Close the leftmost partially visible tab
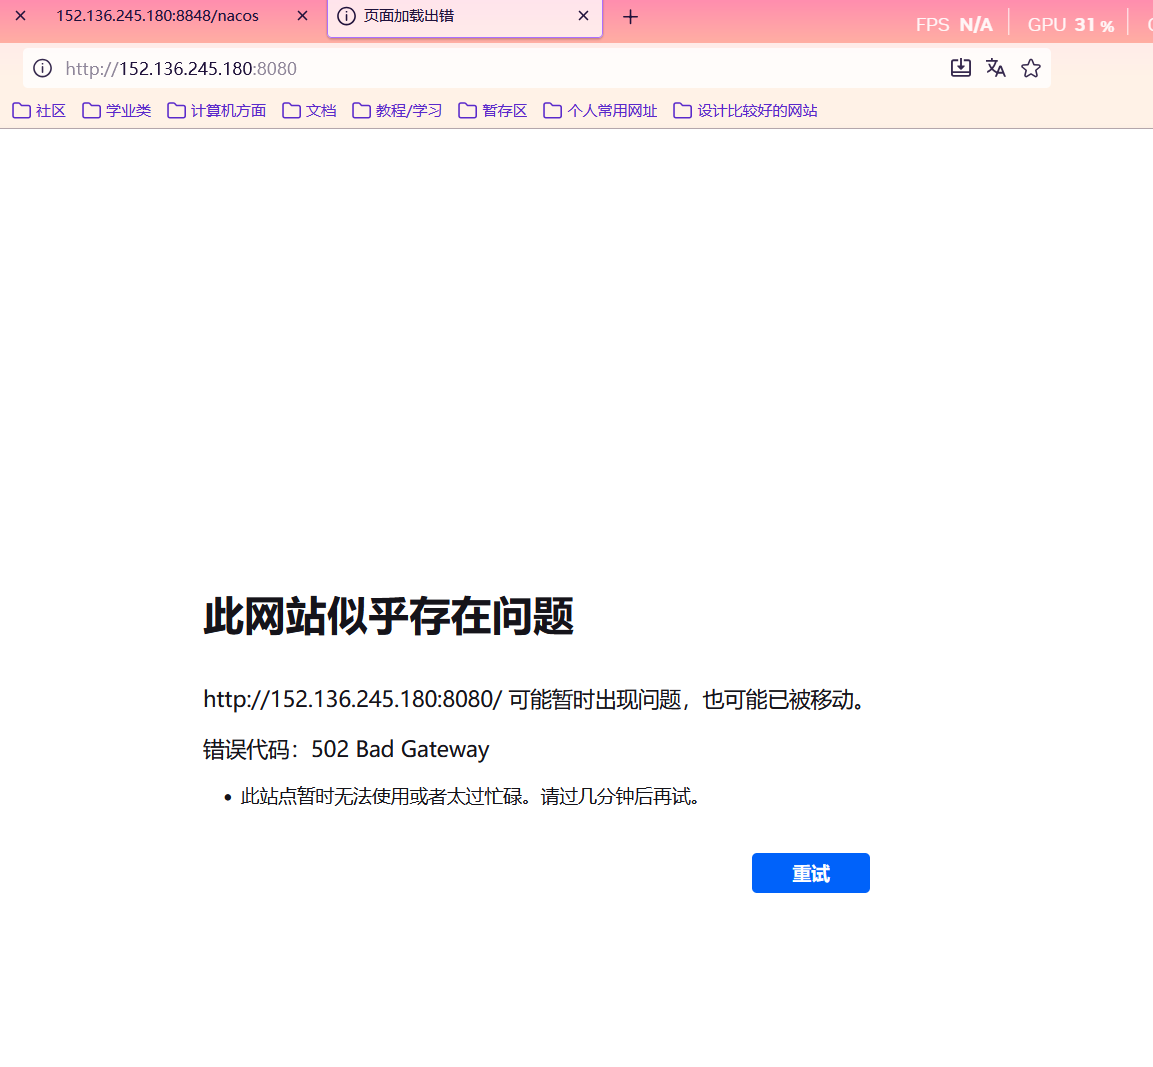 20,16
